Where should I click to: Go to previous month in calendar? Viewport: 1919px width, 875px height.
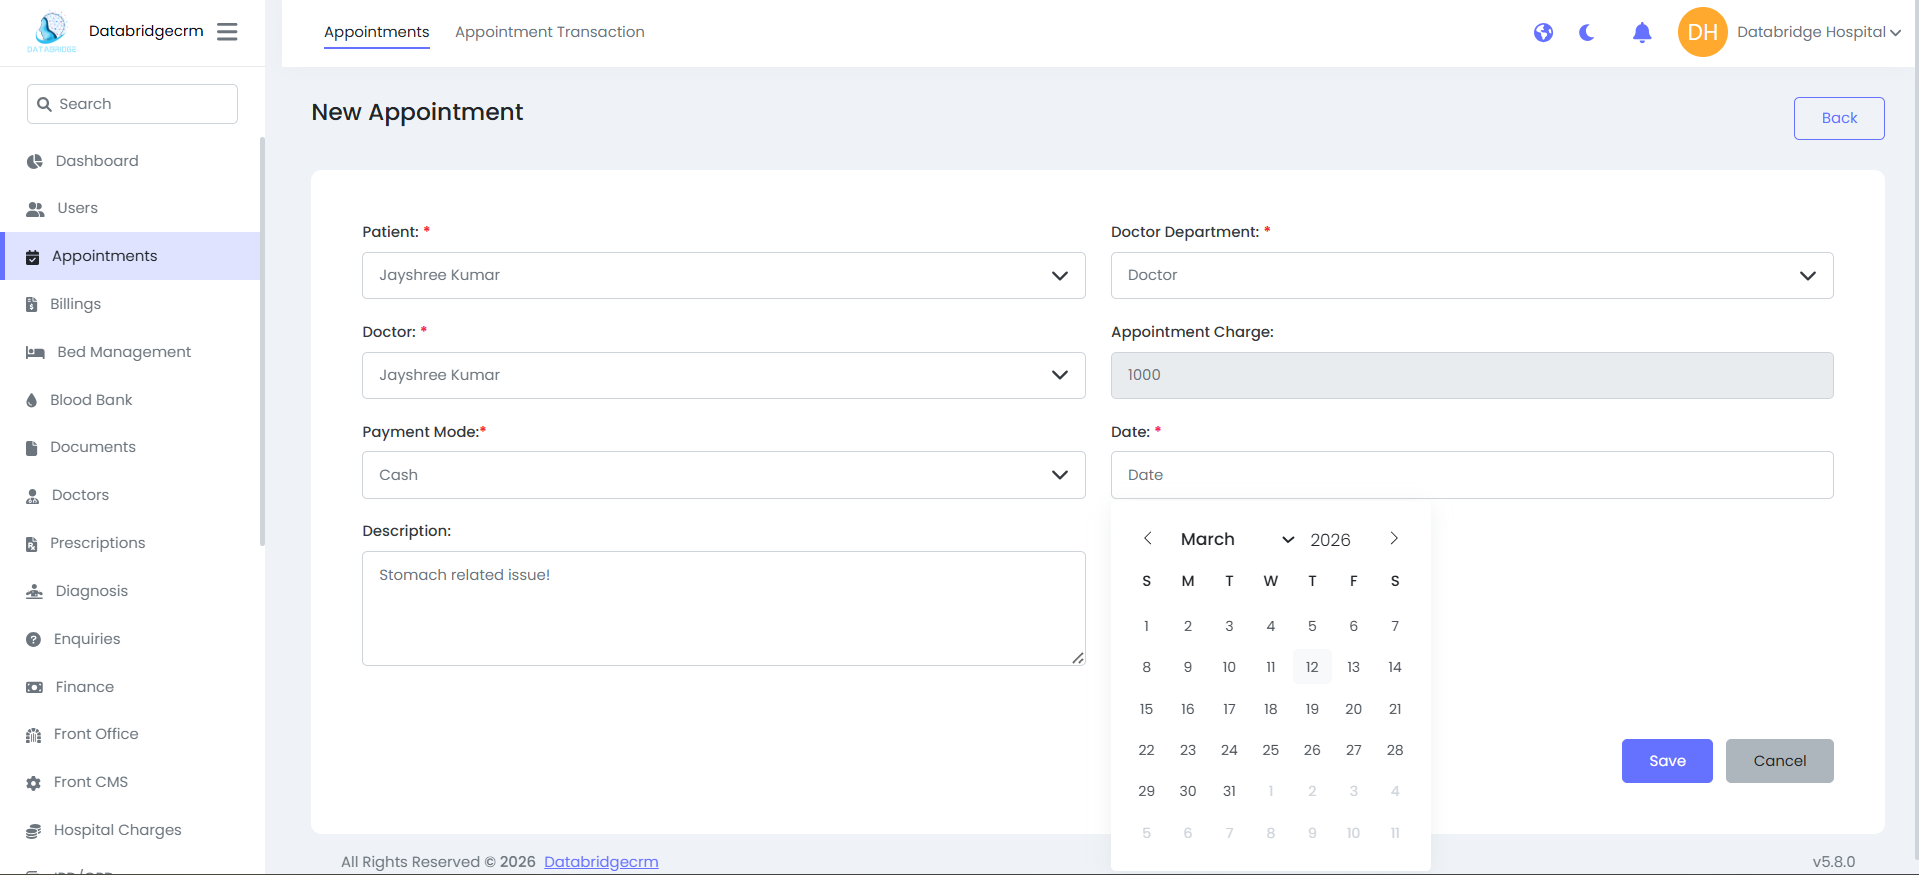1148,538
